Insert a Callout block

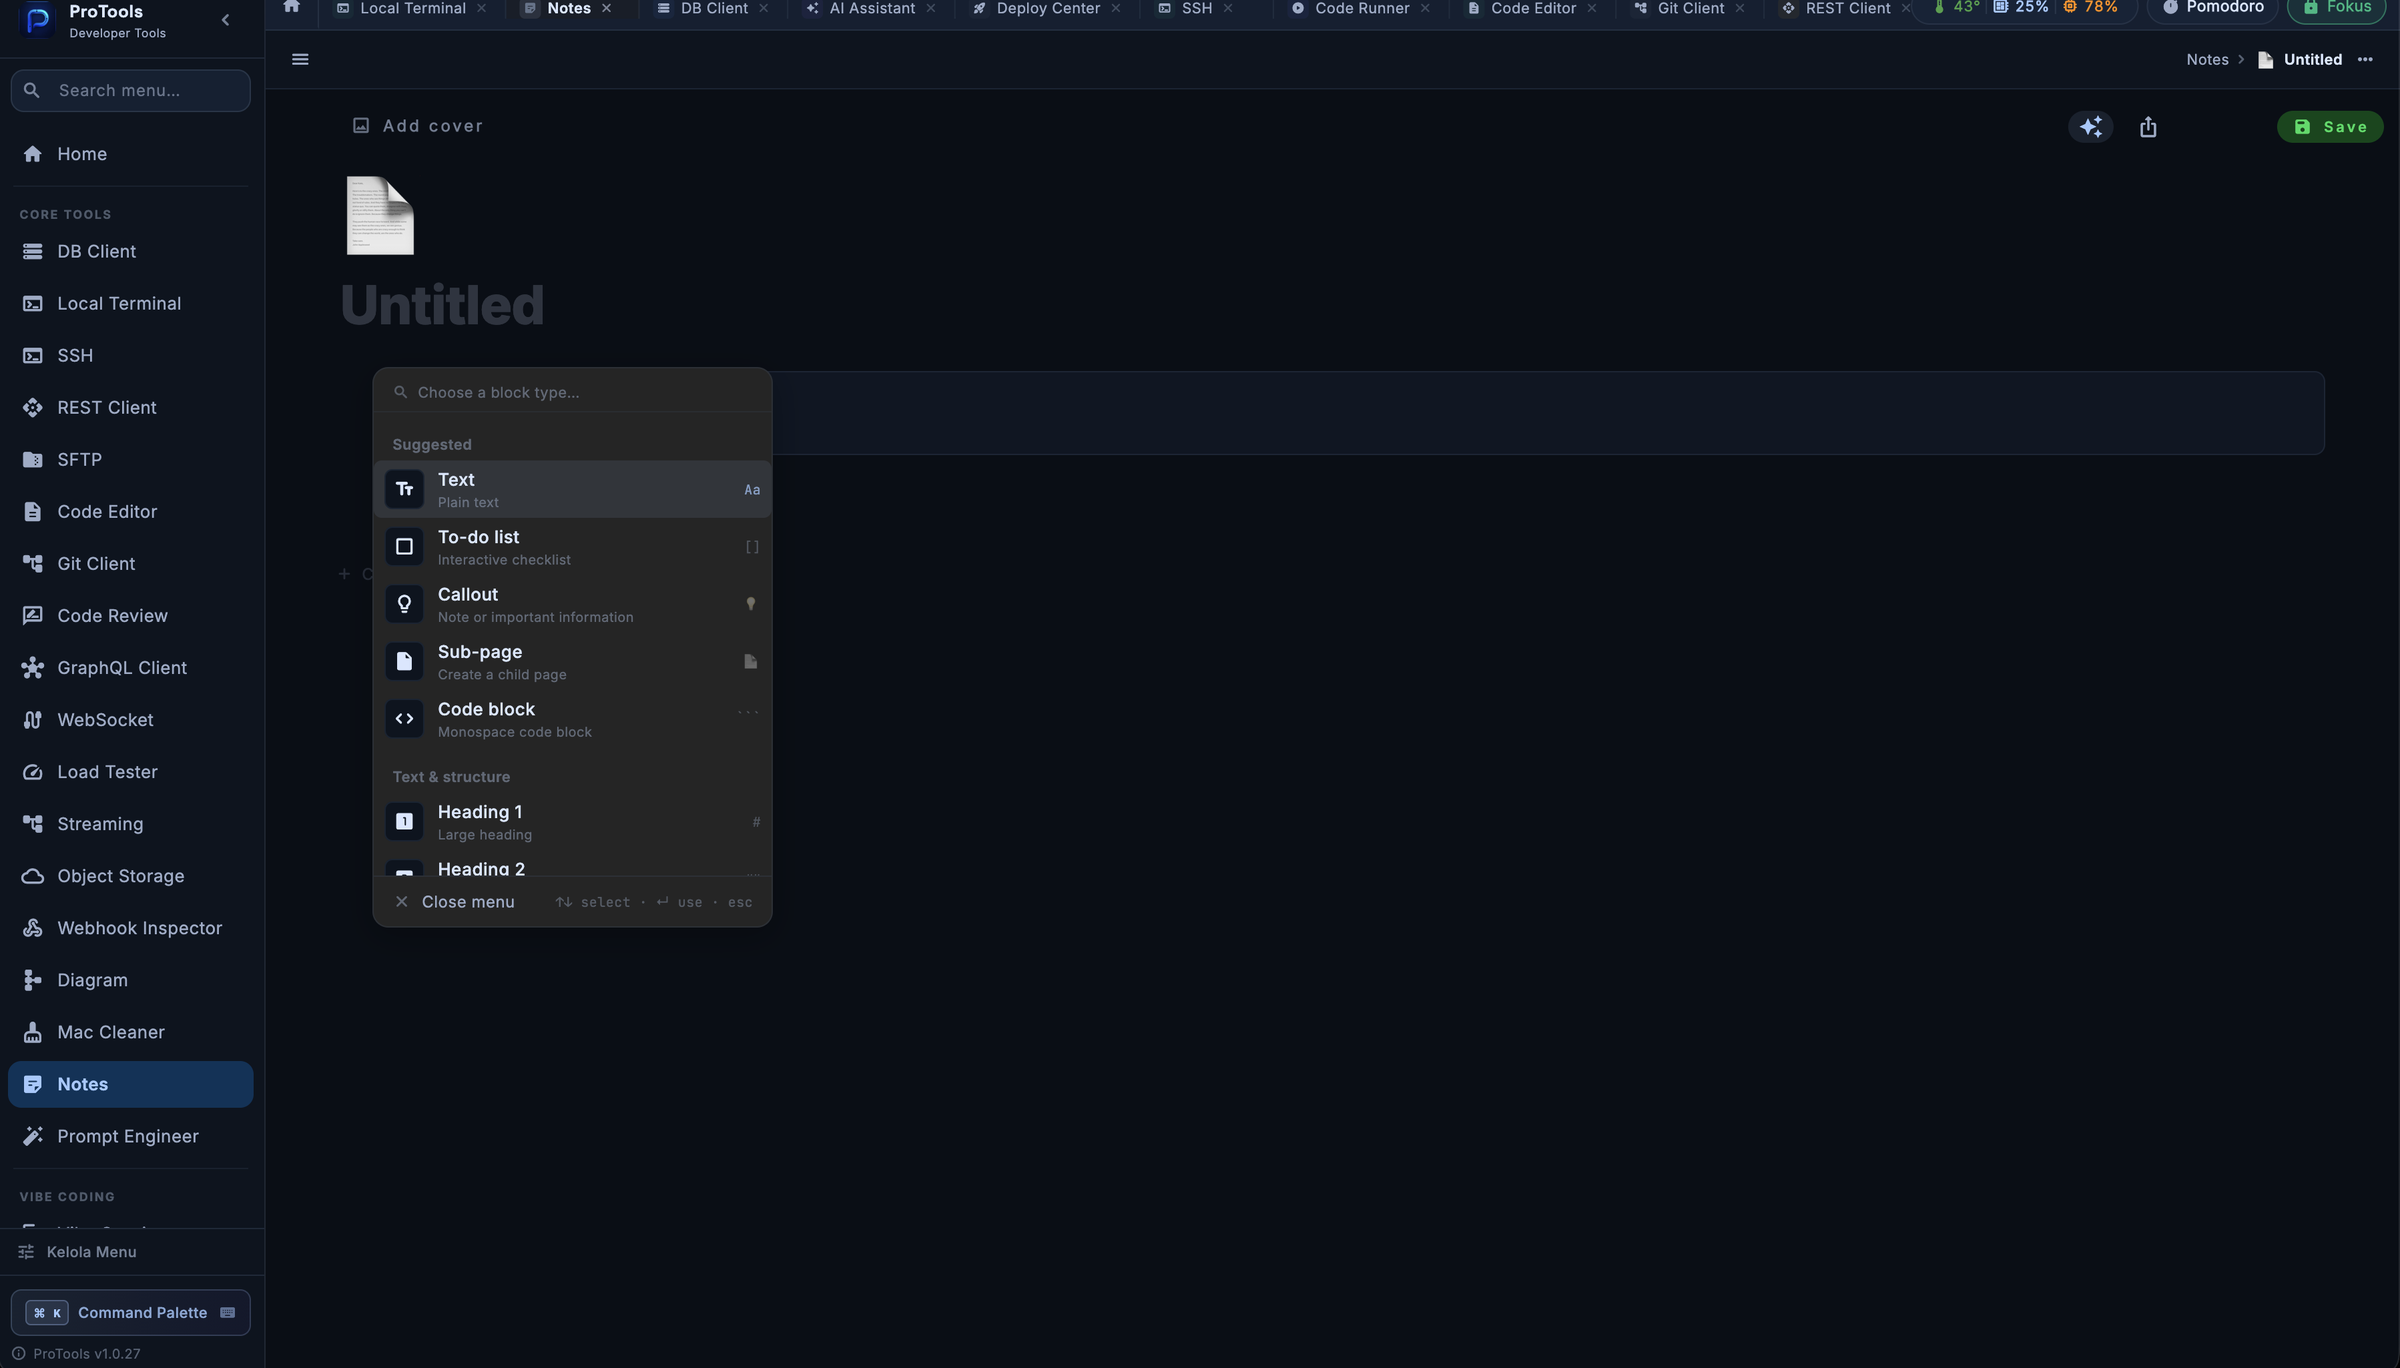point(573,604)
